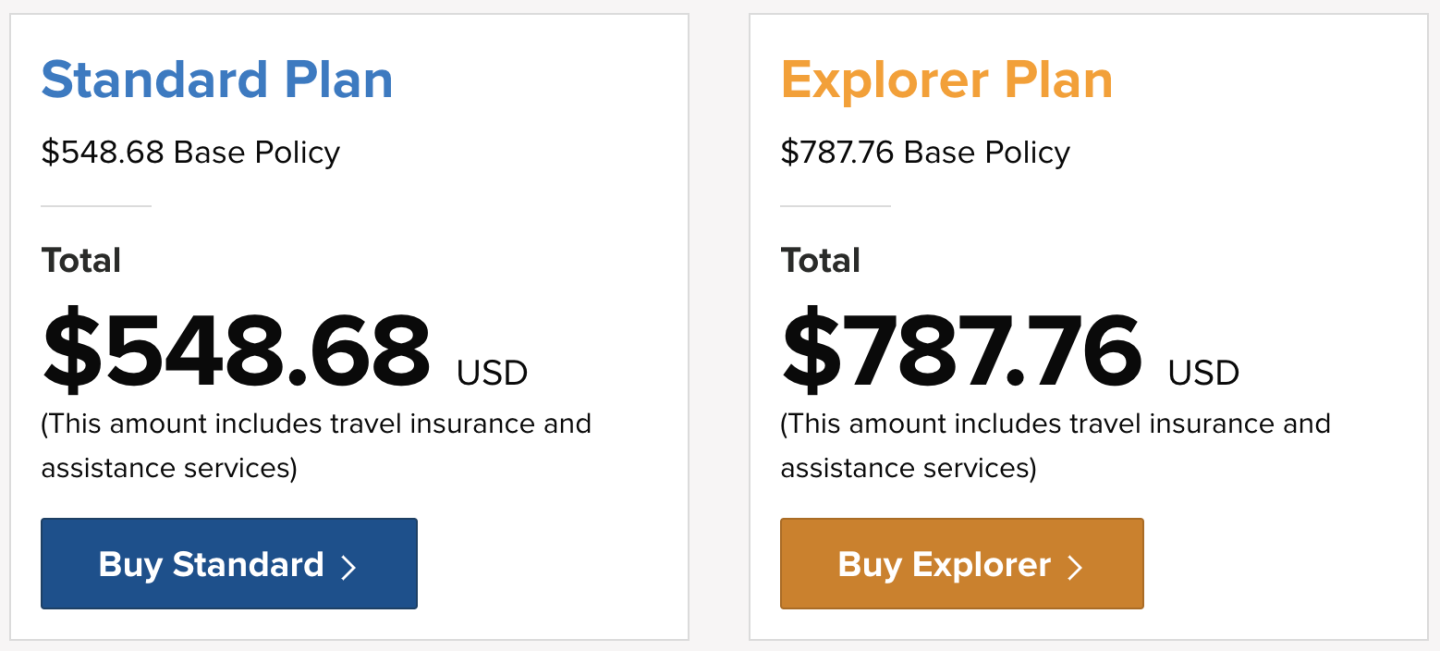Click the arrow chevron in Buy Standard
This screenshot has height=651, width=1440.
[x=348, y=567]
